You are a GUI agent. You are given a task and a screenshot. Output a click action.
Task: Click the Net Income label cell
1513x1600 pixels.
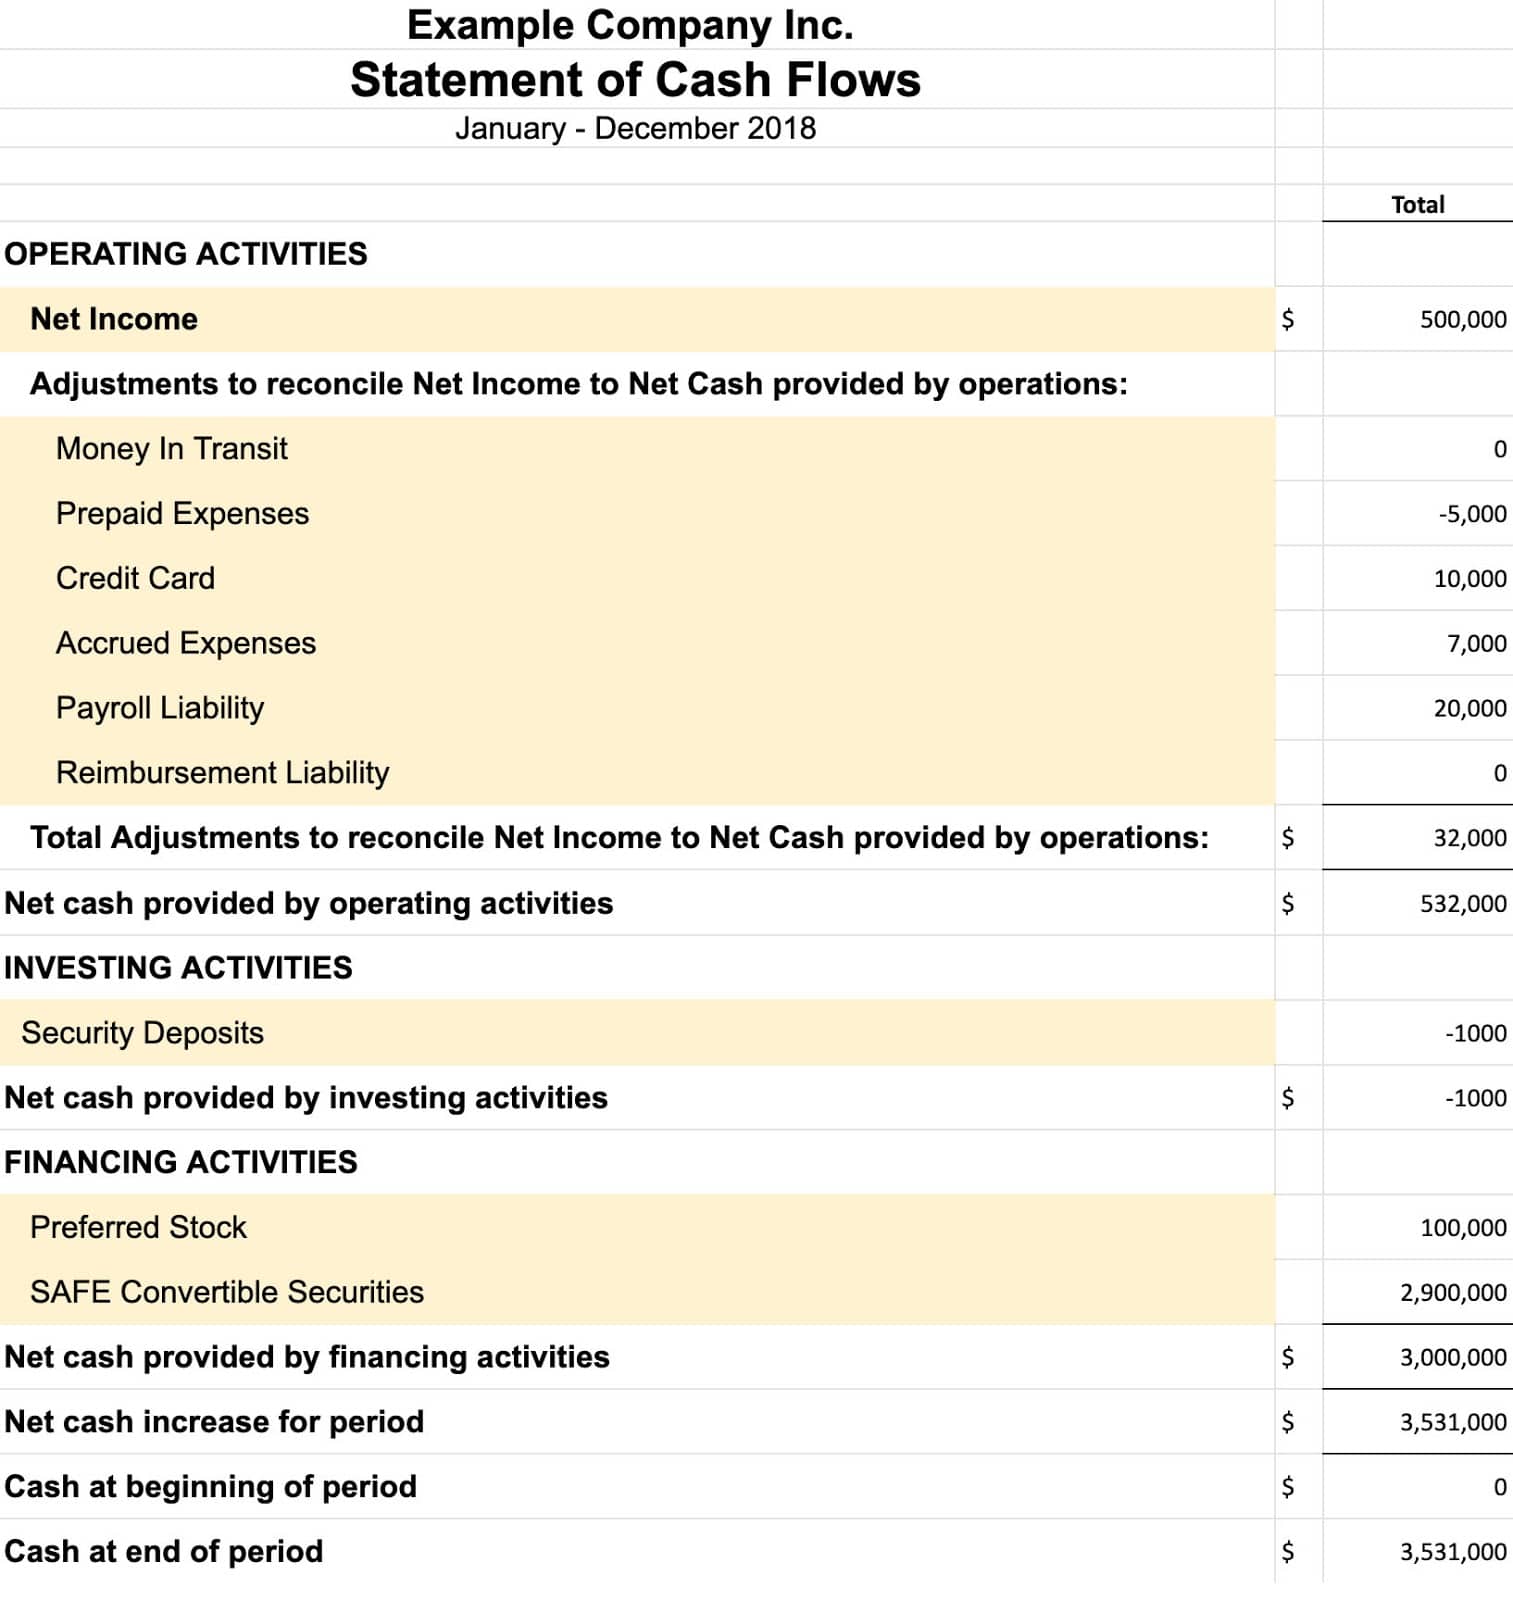tap(114, 319)
